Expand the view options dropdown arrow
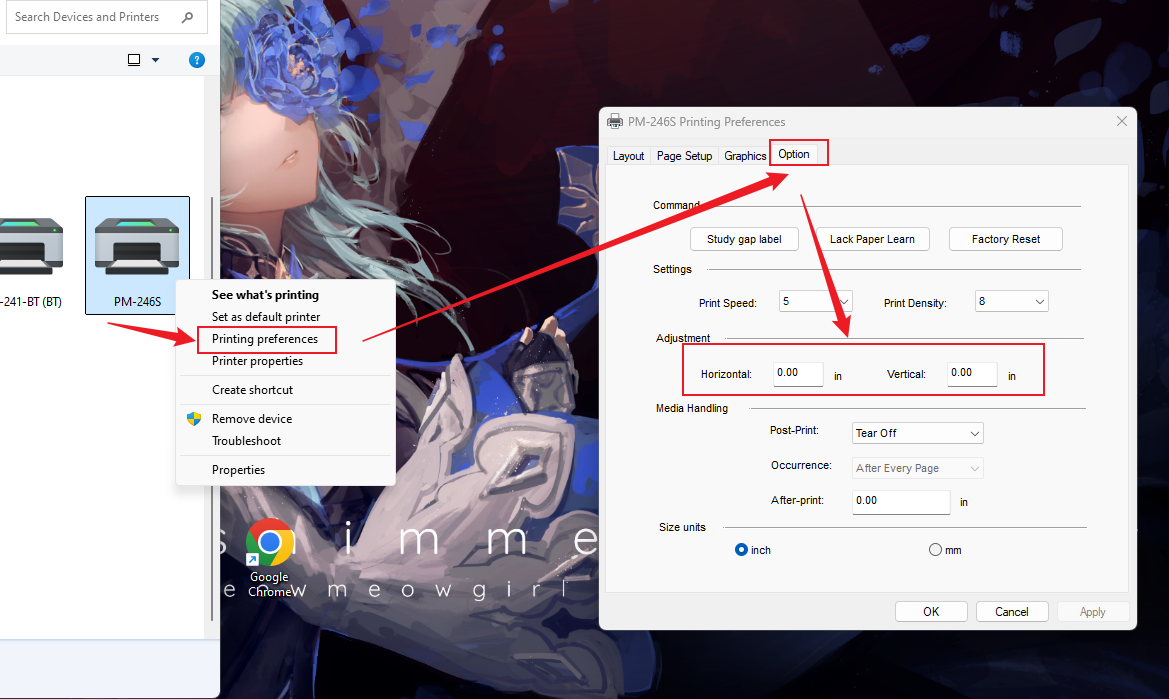This screenshot has width=1169, height=699. tap(156, 60)
